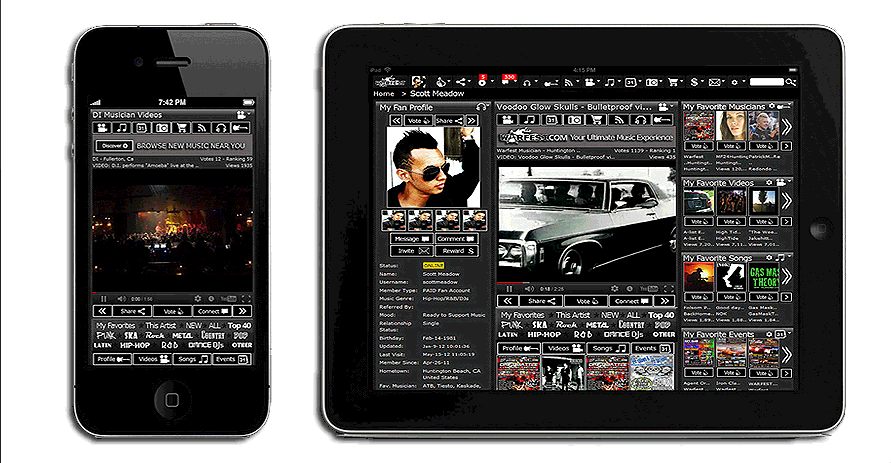Pause the phone video player
This screenshot has height=463, width=891.
click(103, 298)
